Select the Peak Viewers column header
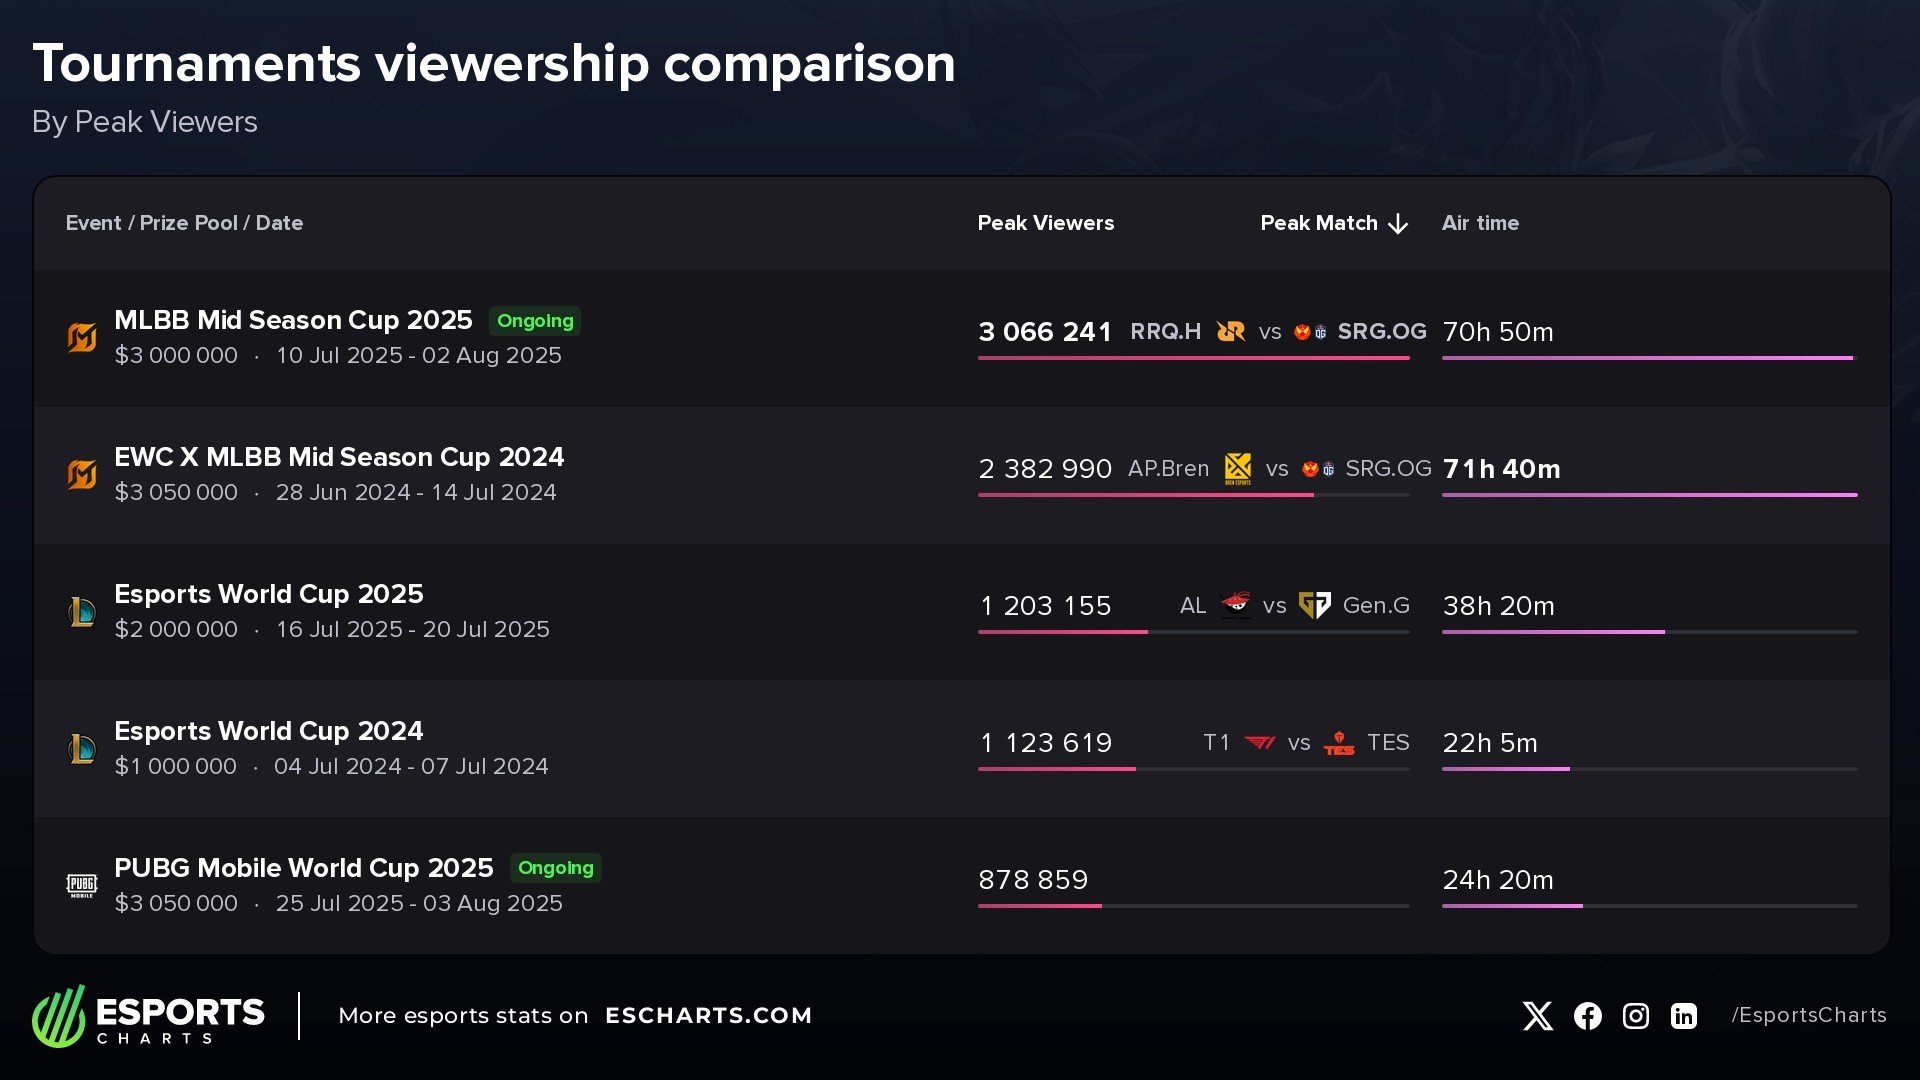 (x=1045, y=223)
